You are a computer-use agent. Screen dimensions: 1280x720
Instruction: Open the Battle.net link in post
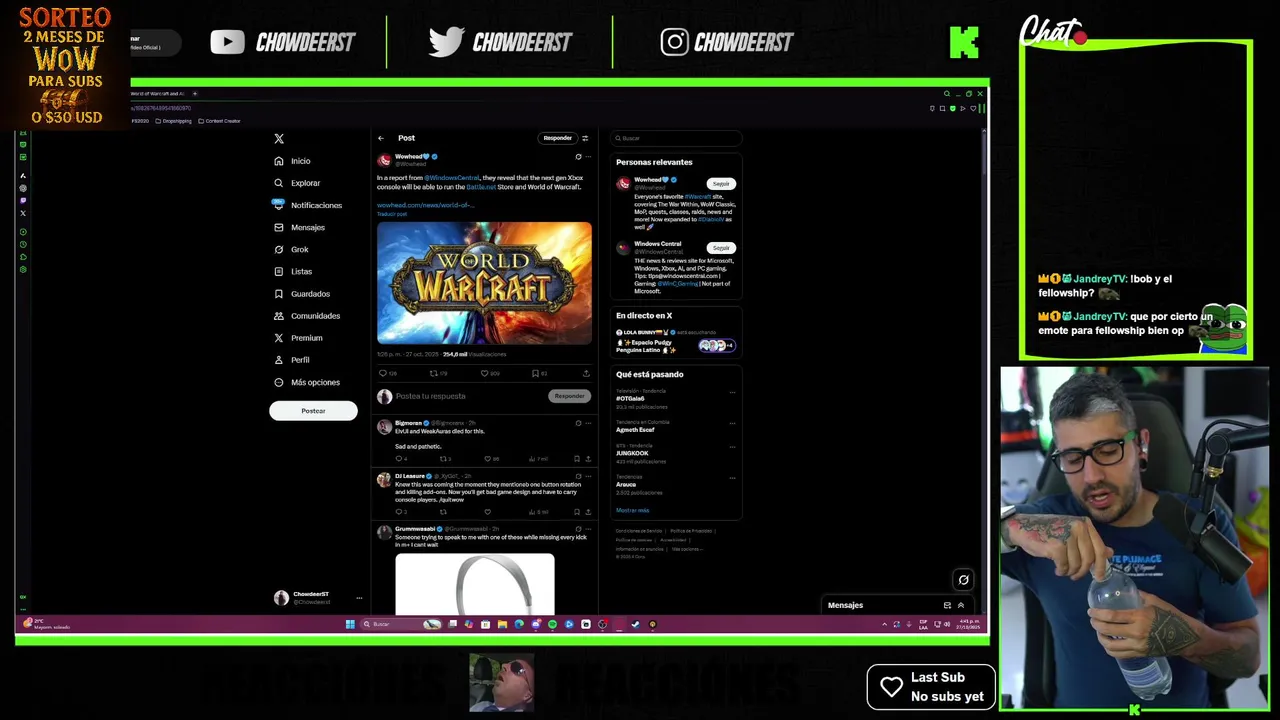[481, 187]
